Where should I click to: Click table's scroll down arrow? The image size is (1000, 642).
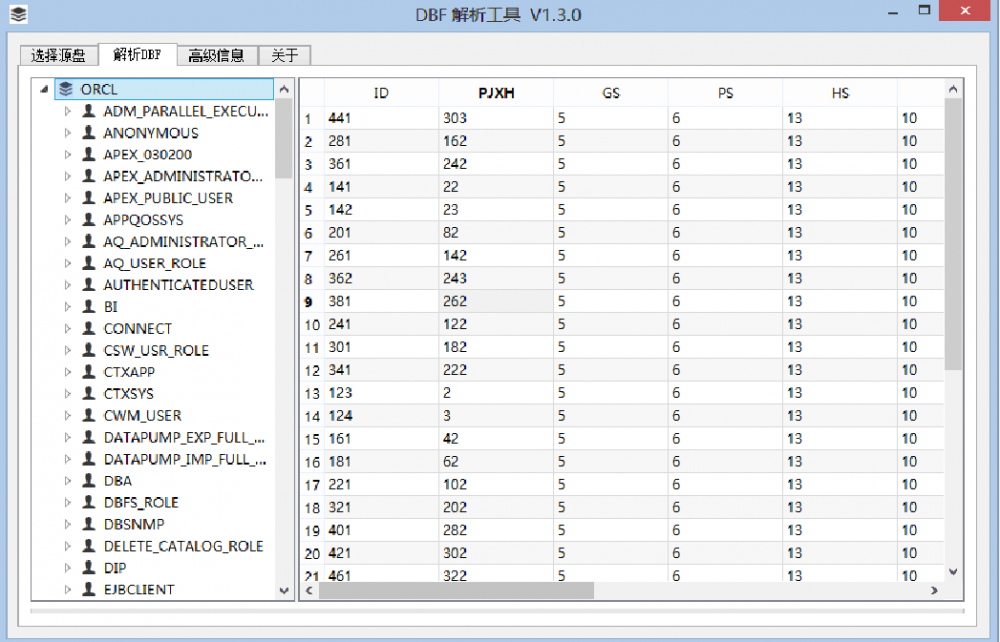(953, 571)
